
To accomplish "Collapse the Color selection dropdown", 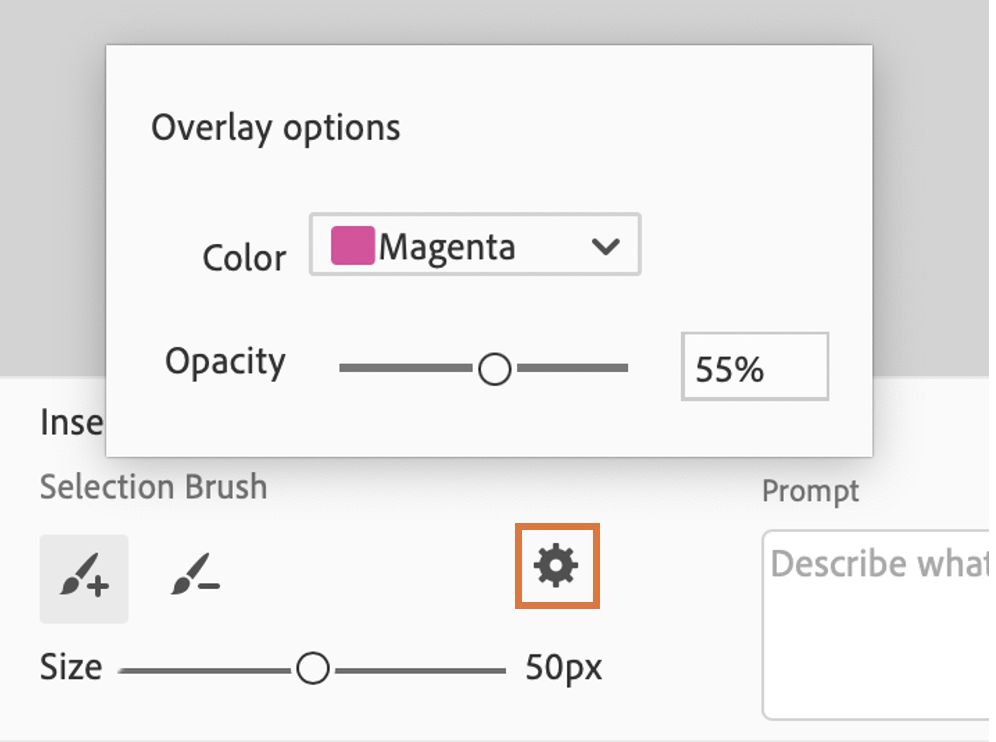I will coord(609,245).
